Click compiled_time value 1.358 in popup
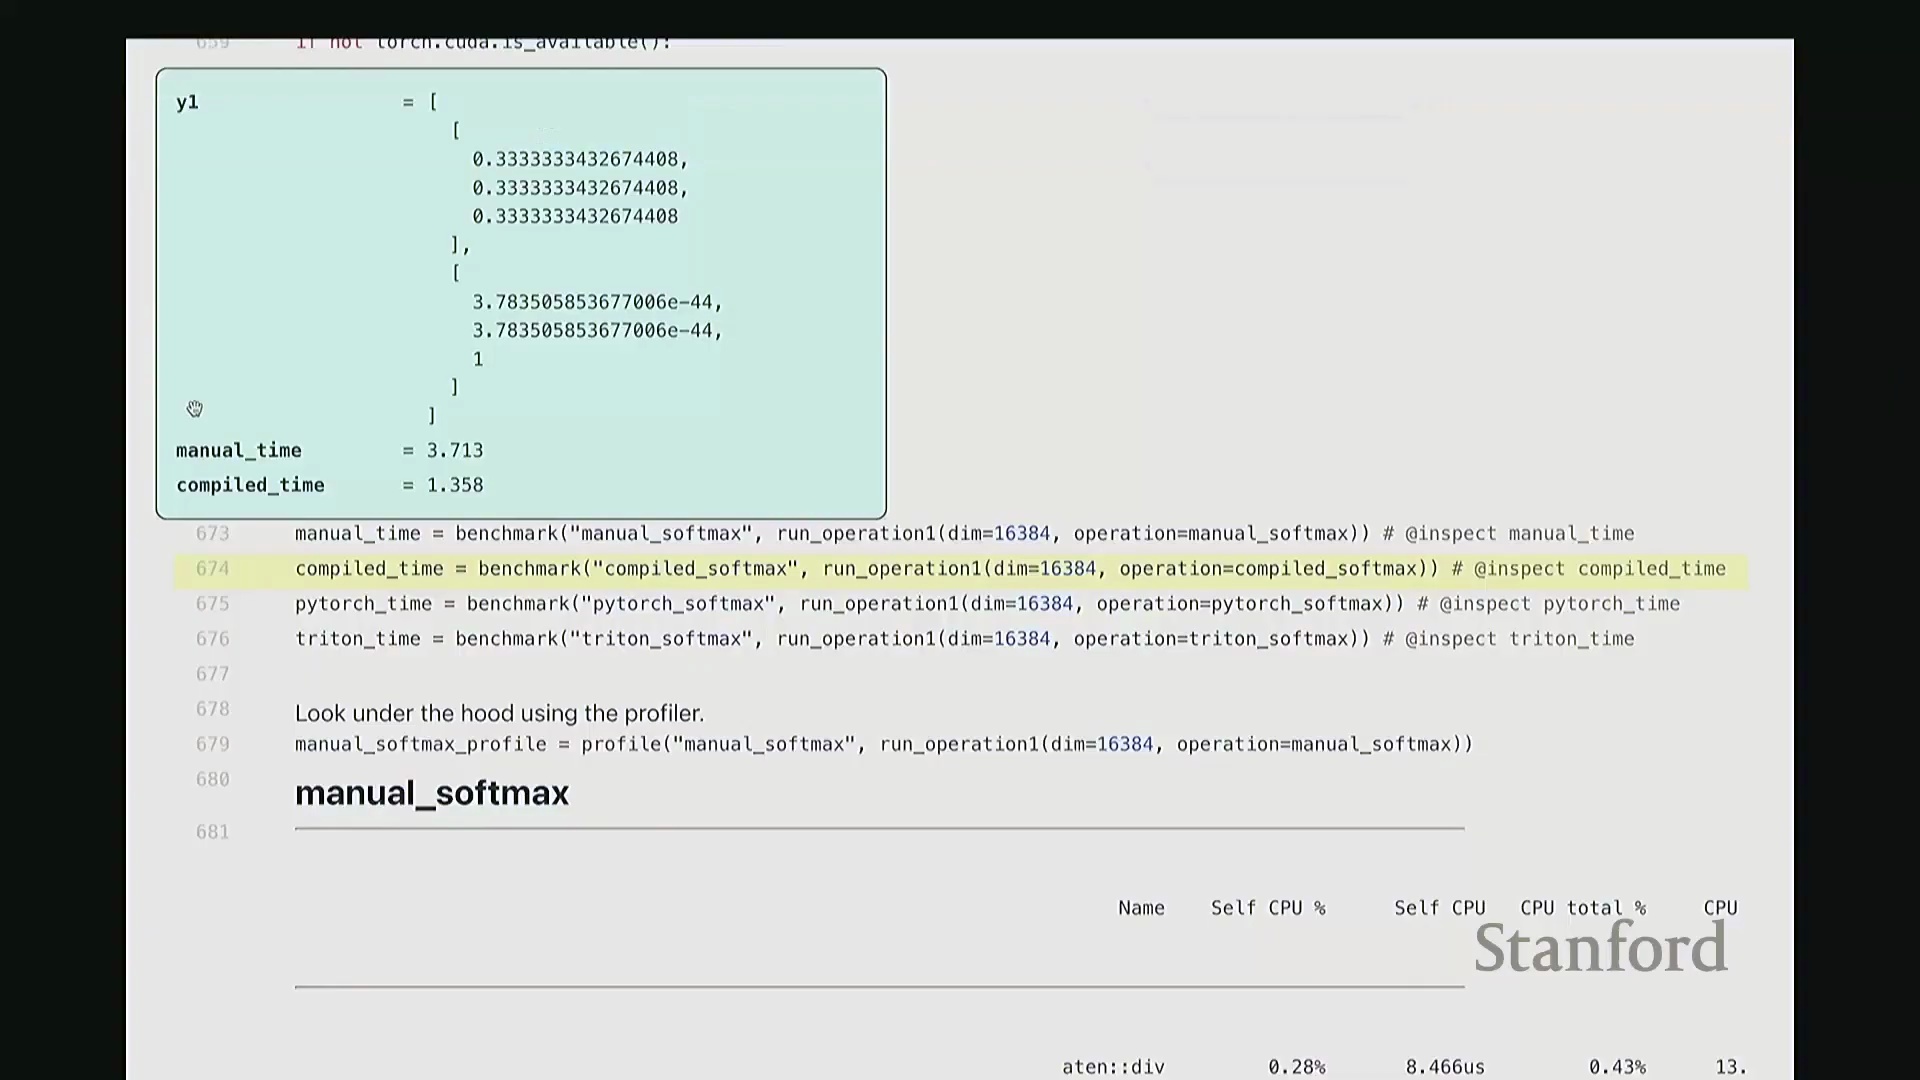The height and width of the screenshot is (1080, 1920). pyautogui.click(x=455, y=485)
